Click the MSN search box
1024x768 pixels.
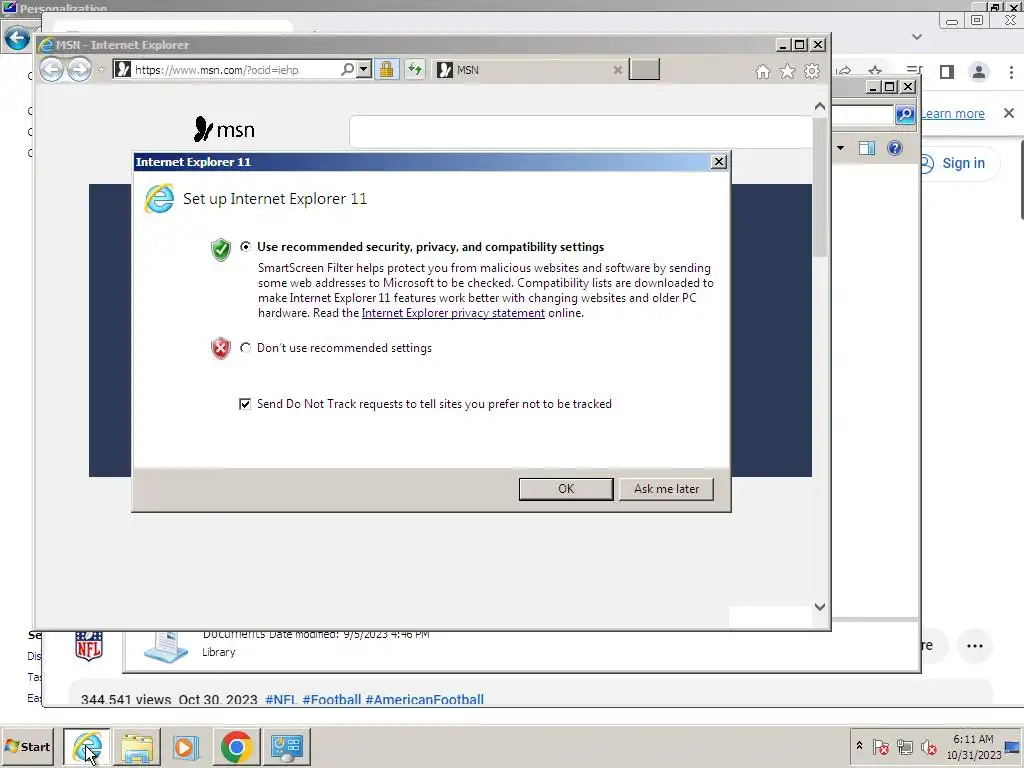tap(581, 132)
